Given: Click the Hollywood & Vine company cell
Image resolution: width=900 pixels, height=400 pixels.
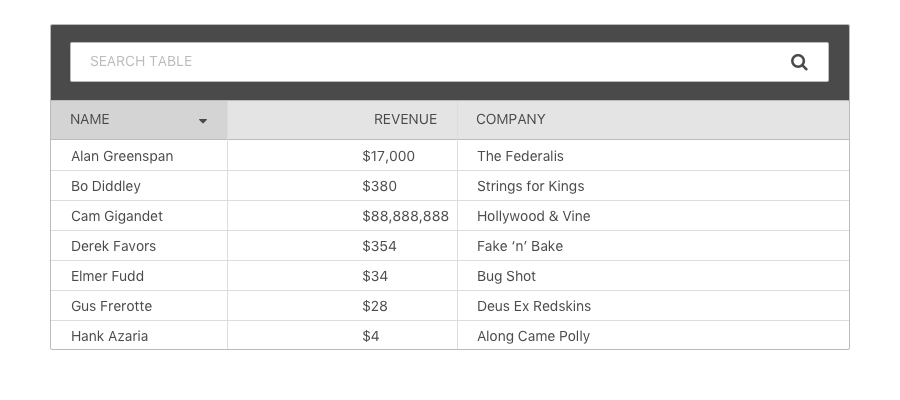Looking at the screenshot, I should pyautogui.click(x=653, y=216).
